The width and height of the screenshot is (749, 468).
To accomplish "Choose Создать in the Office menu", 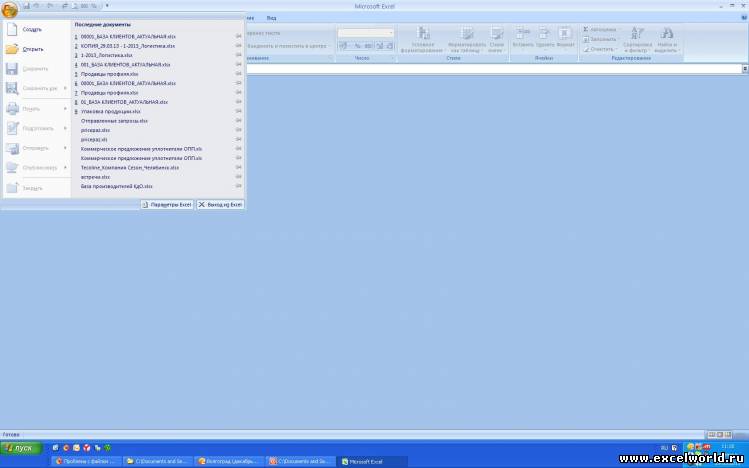I will point(32,30).
